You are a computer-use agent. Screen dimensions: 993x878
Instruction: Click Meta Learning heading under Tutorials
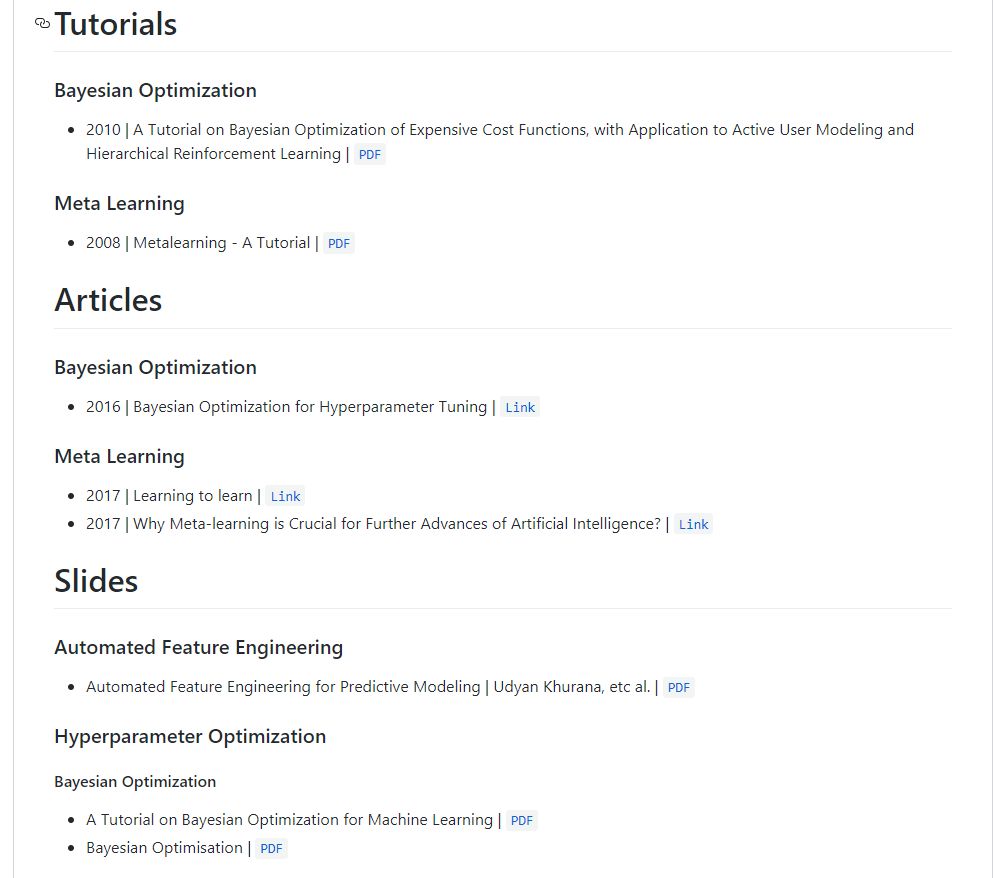[119, 203]
